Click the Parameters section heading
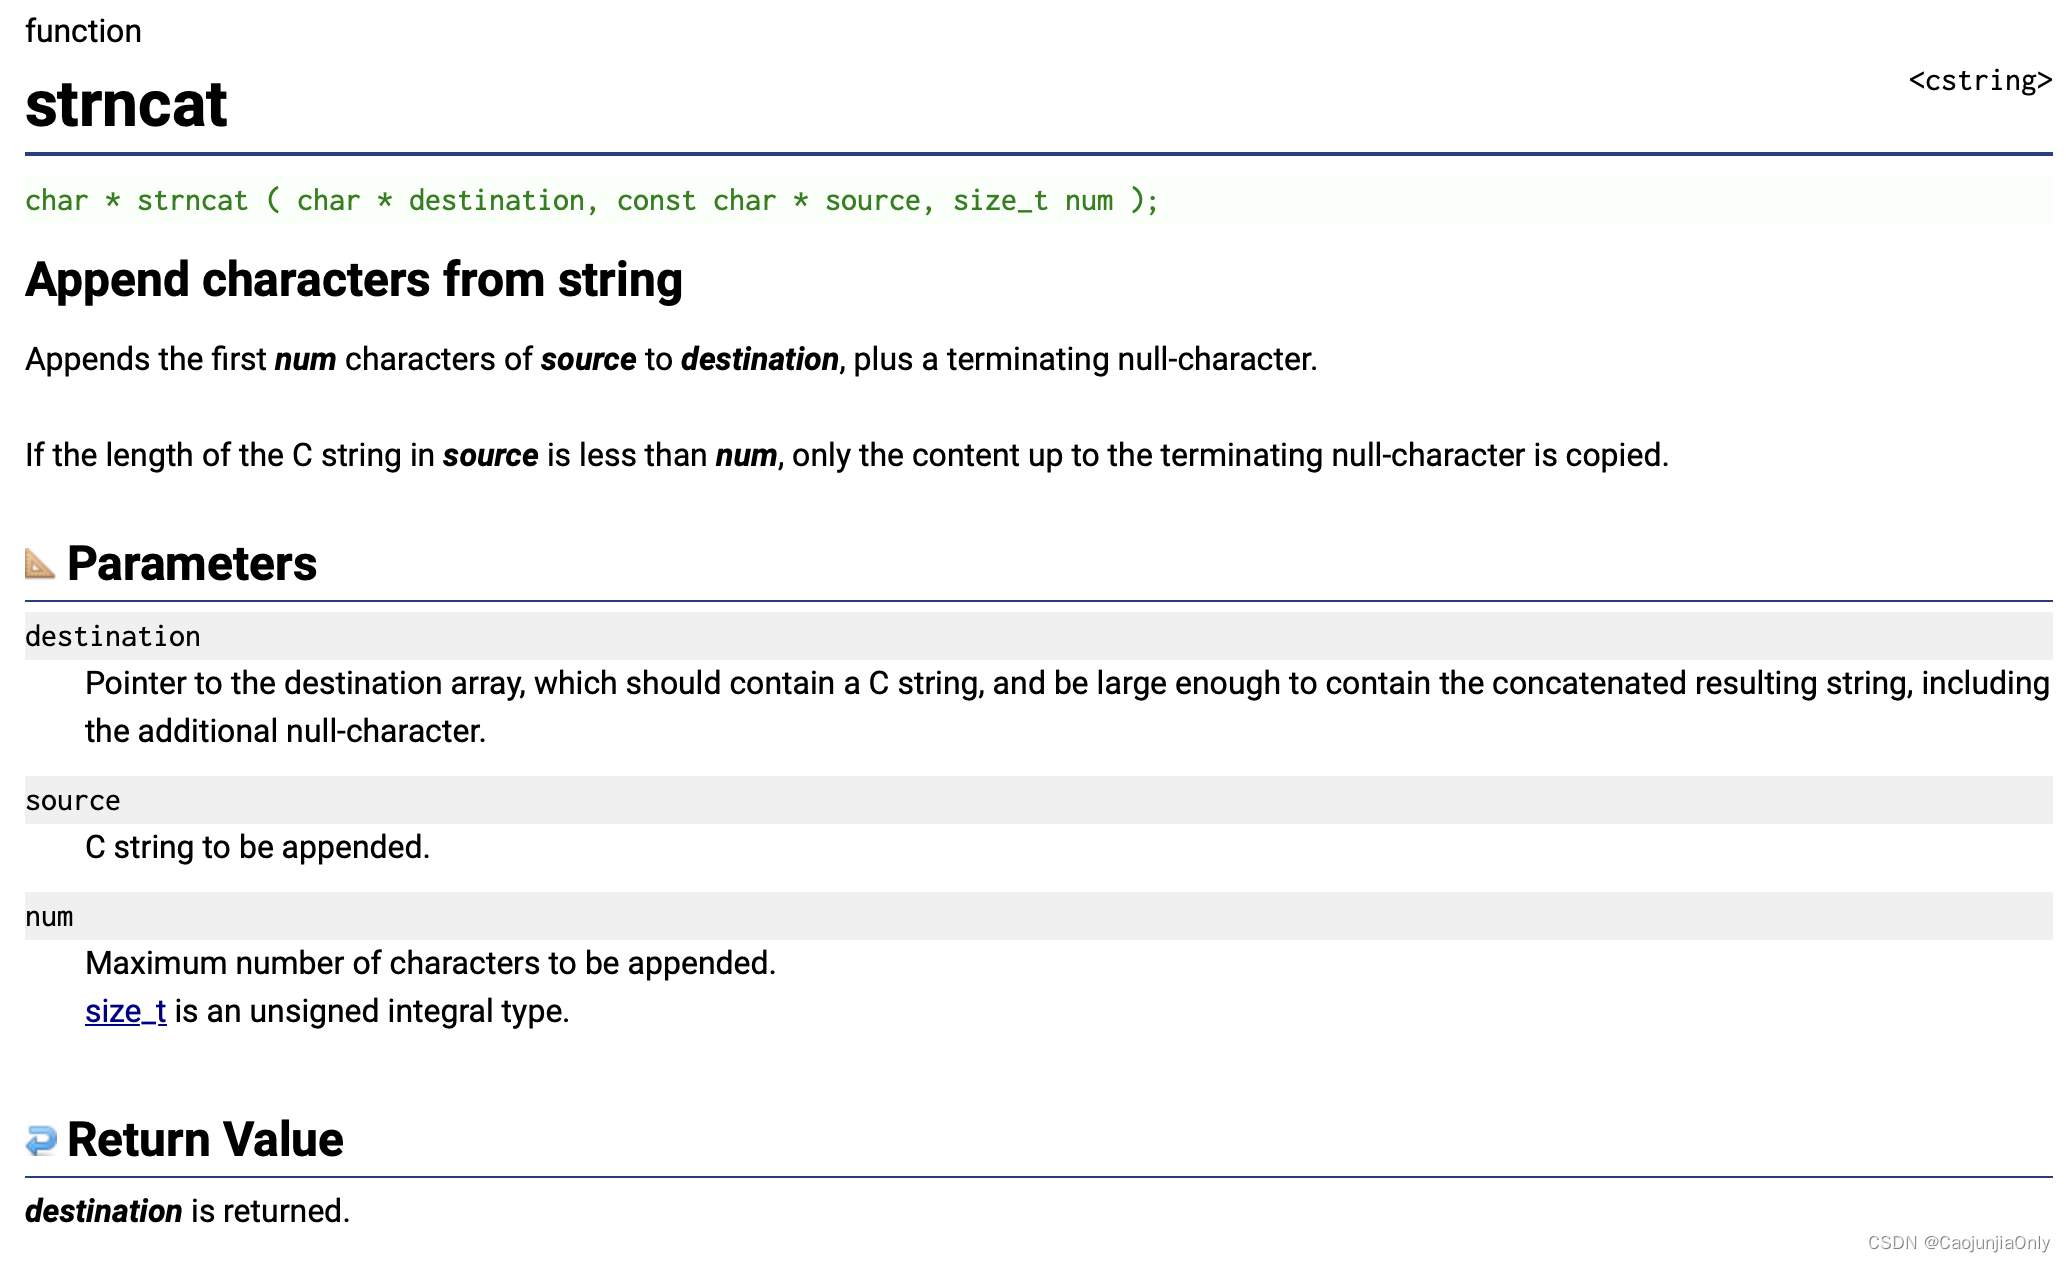This screenshot has width=2066, height=1262. [192, 564]
